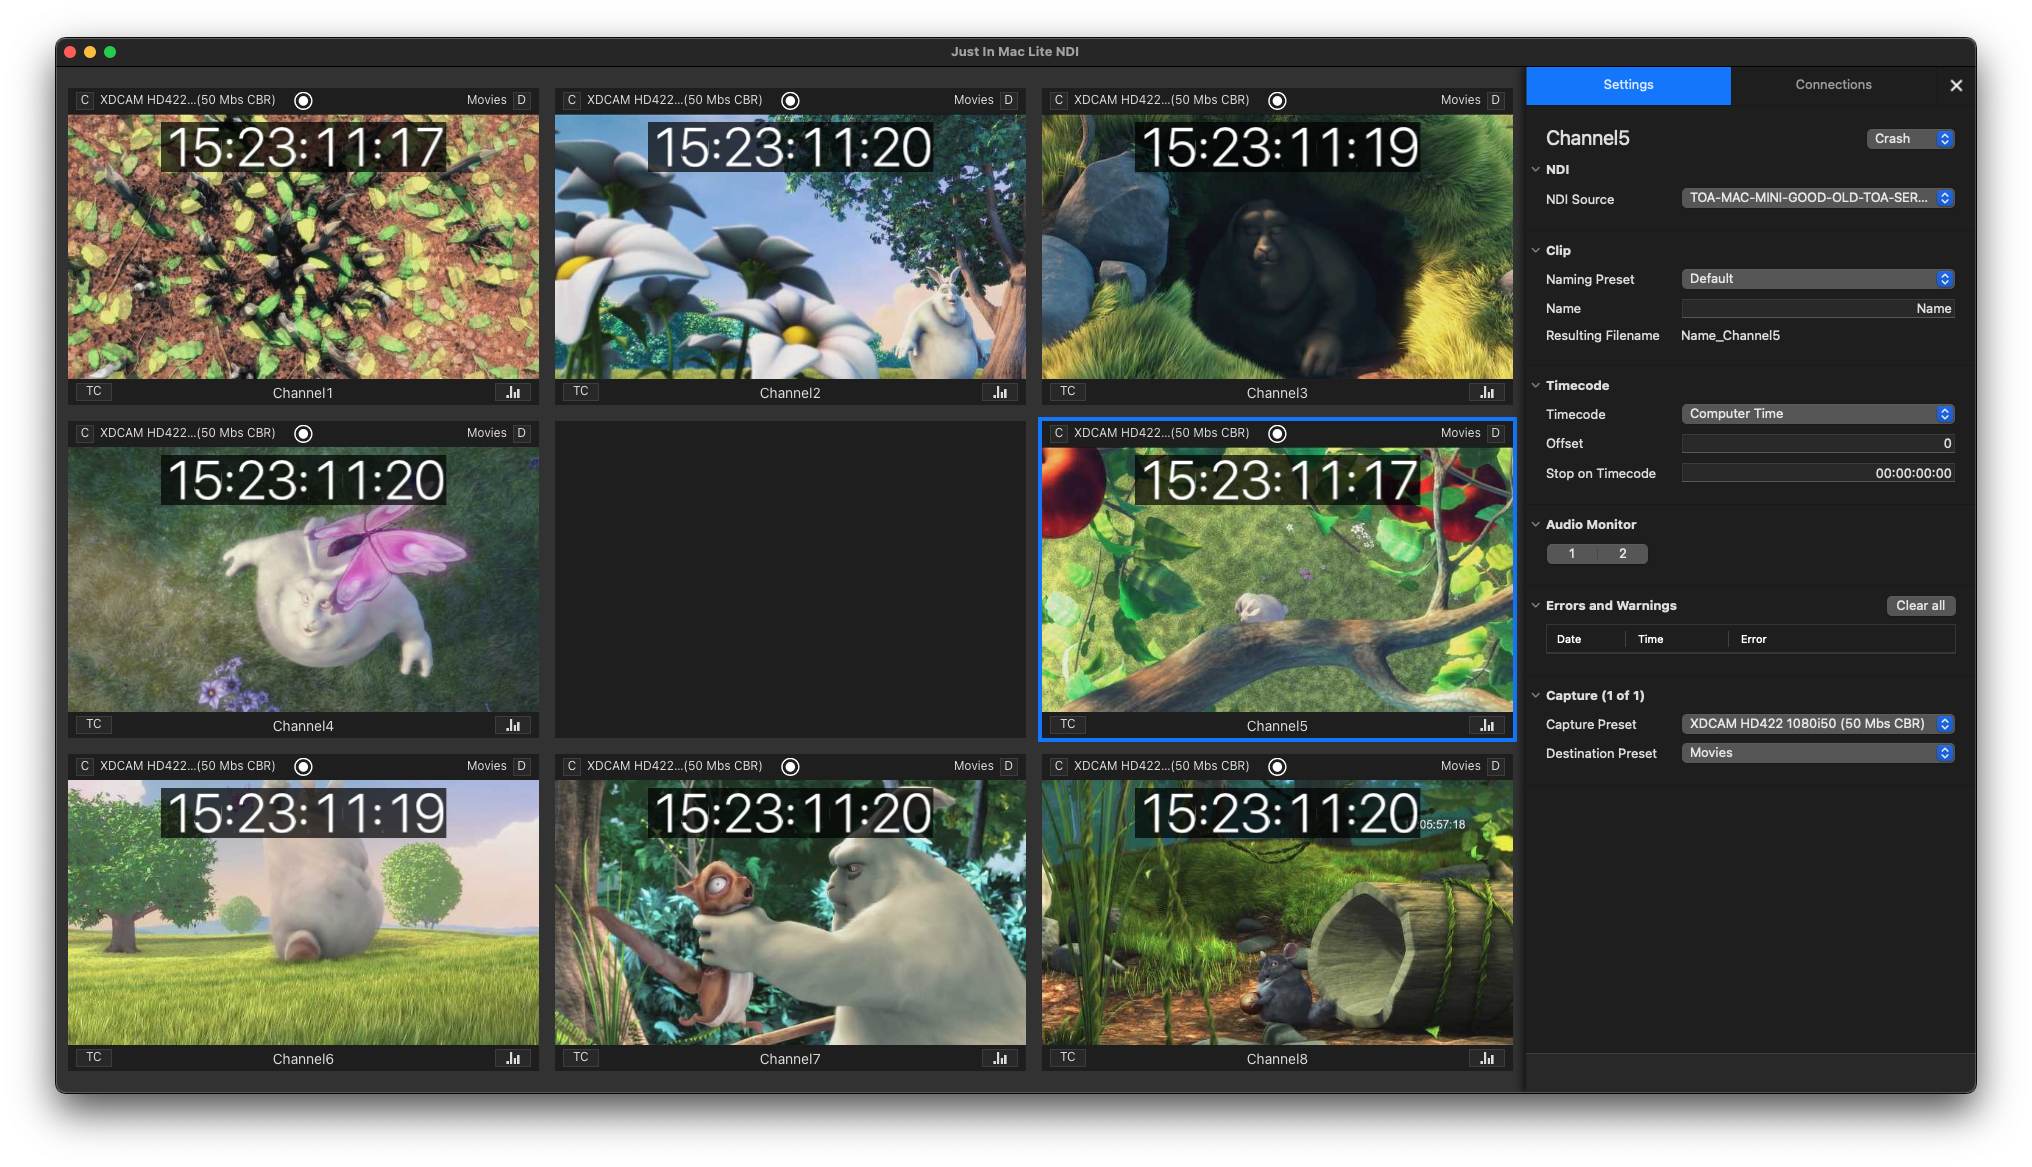Collapse the Audio Monitor section
The width and height of the screenshot is (2032, 1167).
pyautogui.click(x=1536, y=524)
